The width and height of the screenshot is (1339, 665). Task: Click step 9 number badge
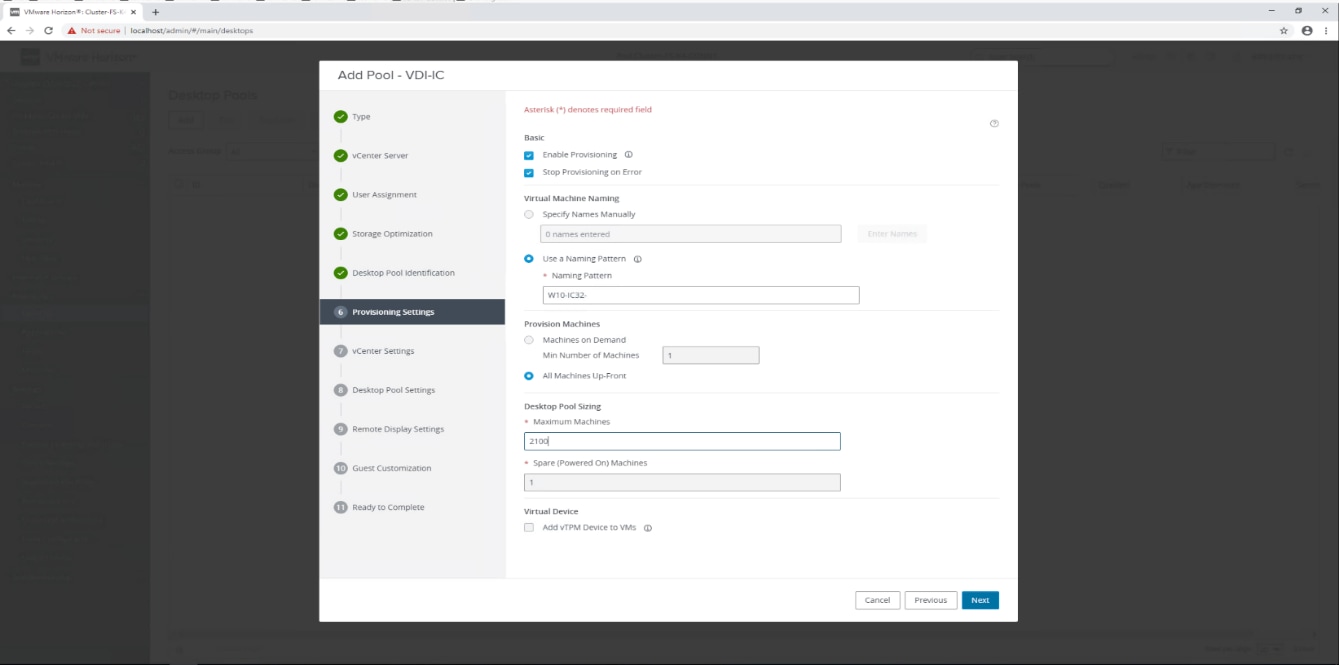pyautogui.click(x=341, y=429)
